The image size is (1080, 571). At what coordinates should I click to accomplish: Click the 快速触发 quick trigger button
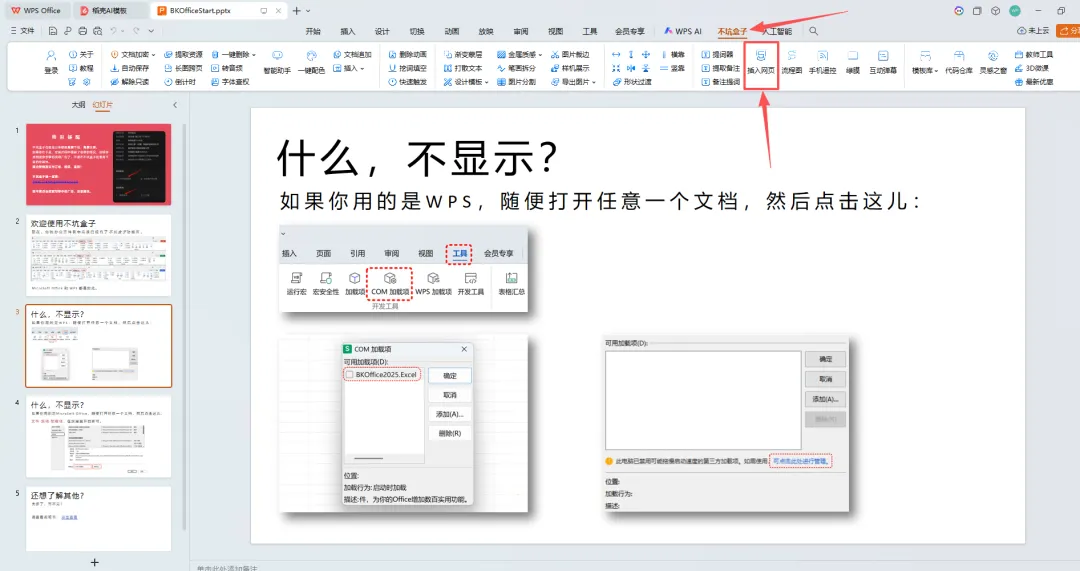click(x=408, y=82)
